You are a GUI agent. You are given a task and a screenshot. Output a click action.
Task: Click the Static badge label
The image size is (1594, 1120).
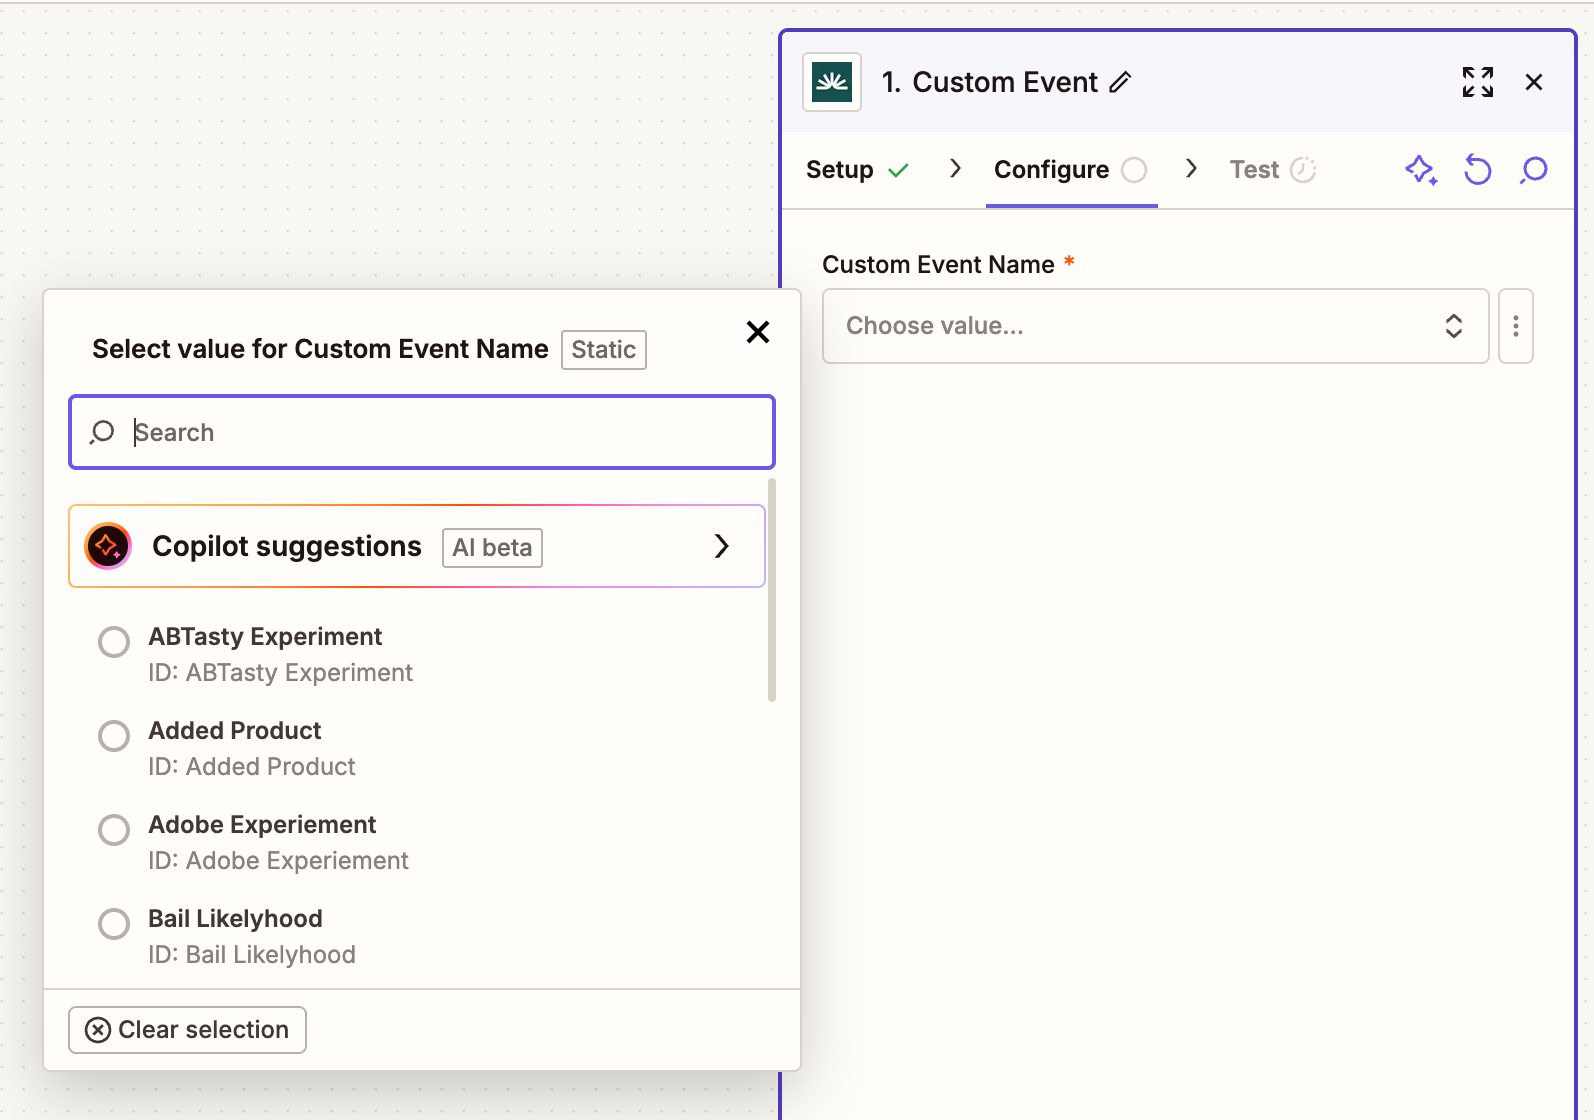[x=603, y=350]
